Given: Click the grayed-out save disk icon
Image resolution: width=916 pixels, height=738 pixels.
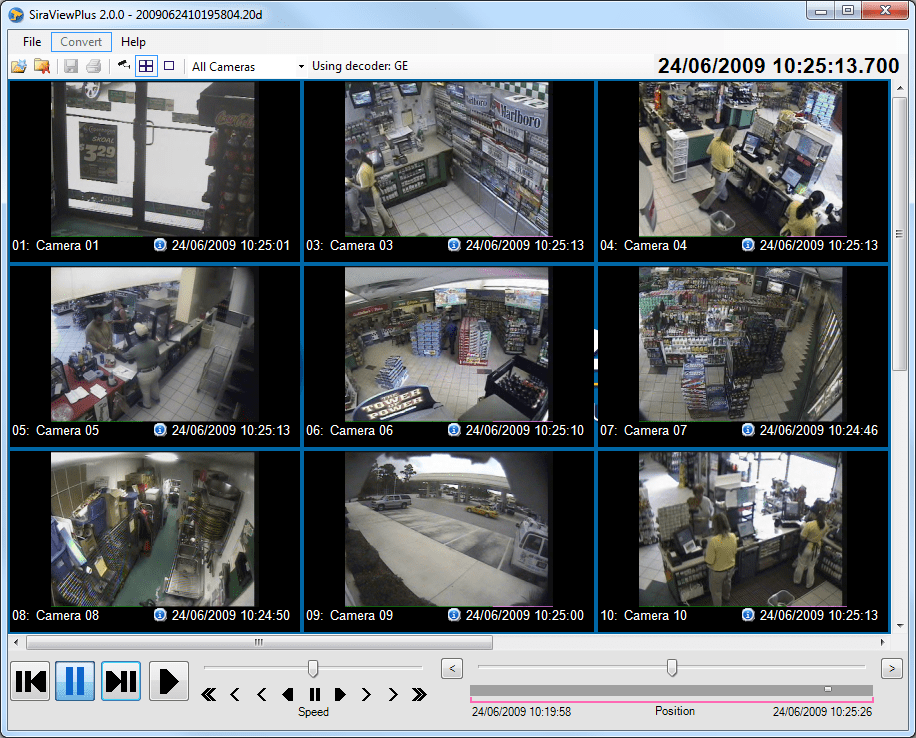Looking at the screenshot, I should click(71, 66).
